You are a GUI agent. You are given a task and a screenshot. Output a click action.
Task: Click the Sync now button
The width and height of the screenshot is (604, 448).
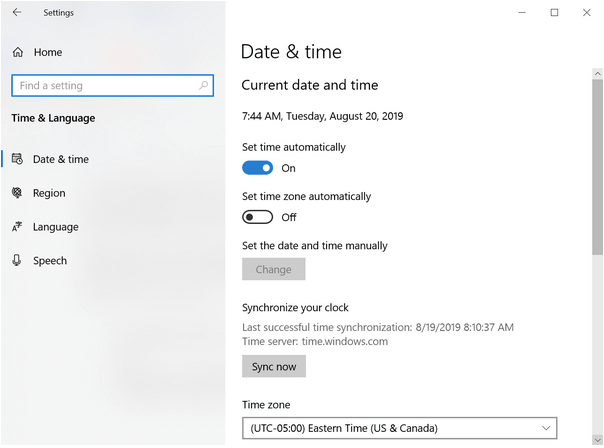pos(274,366)
